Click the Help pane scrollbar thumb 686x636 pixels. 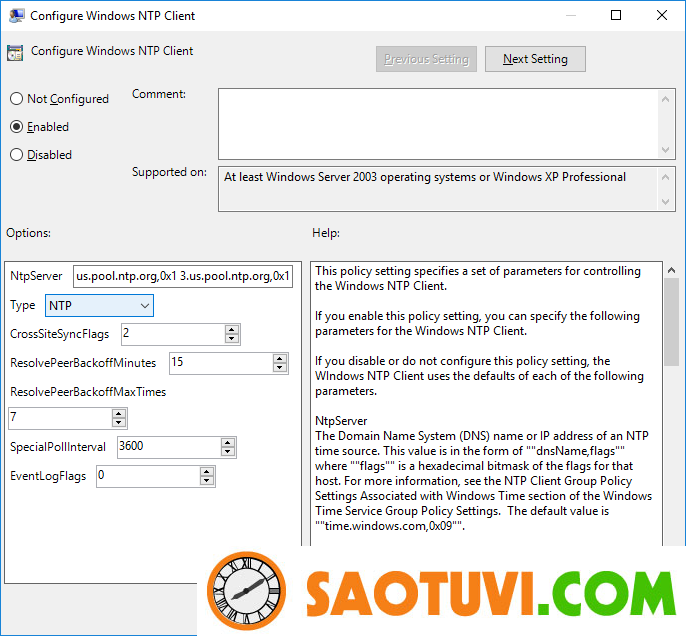(671, 322)
